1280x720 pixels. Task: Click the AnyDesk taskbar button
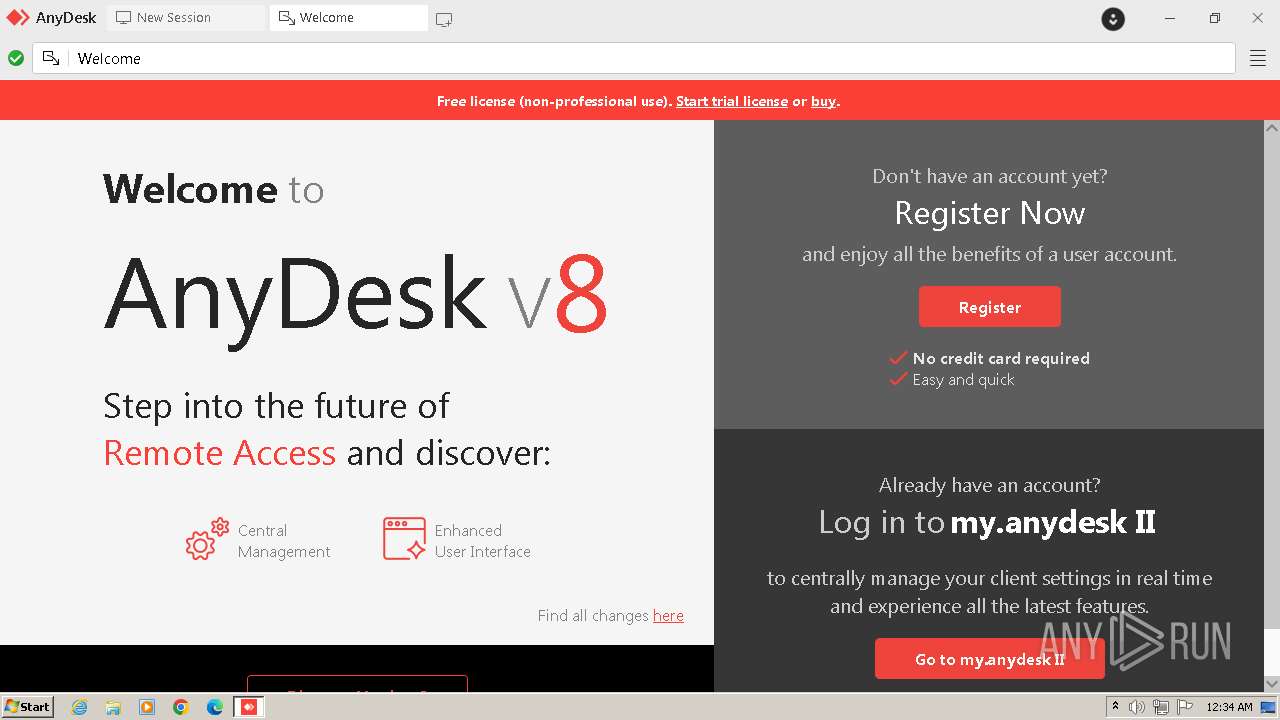(x=249, y=707)
